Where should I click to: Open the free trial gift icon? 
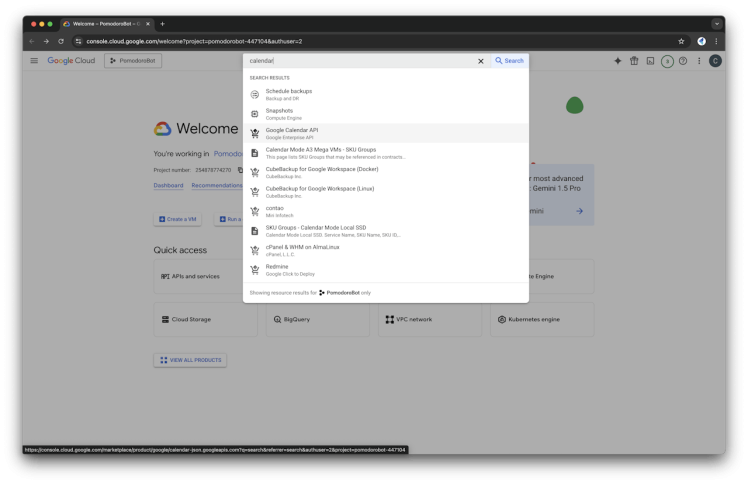(x=634, y=61)
